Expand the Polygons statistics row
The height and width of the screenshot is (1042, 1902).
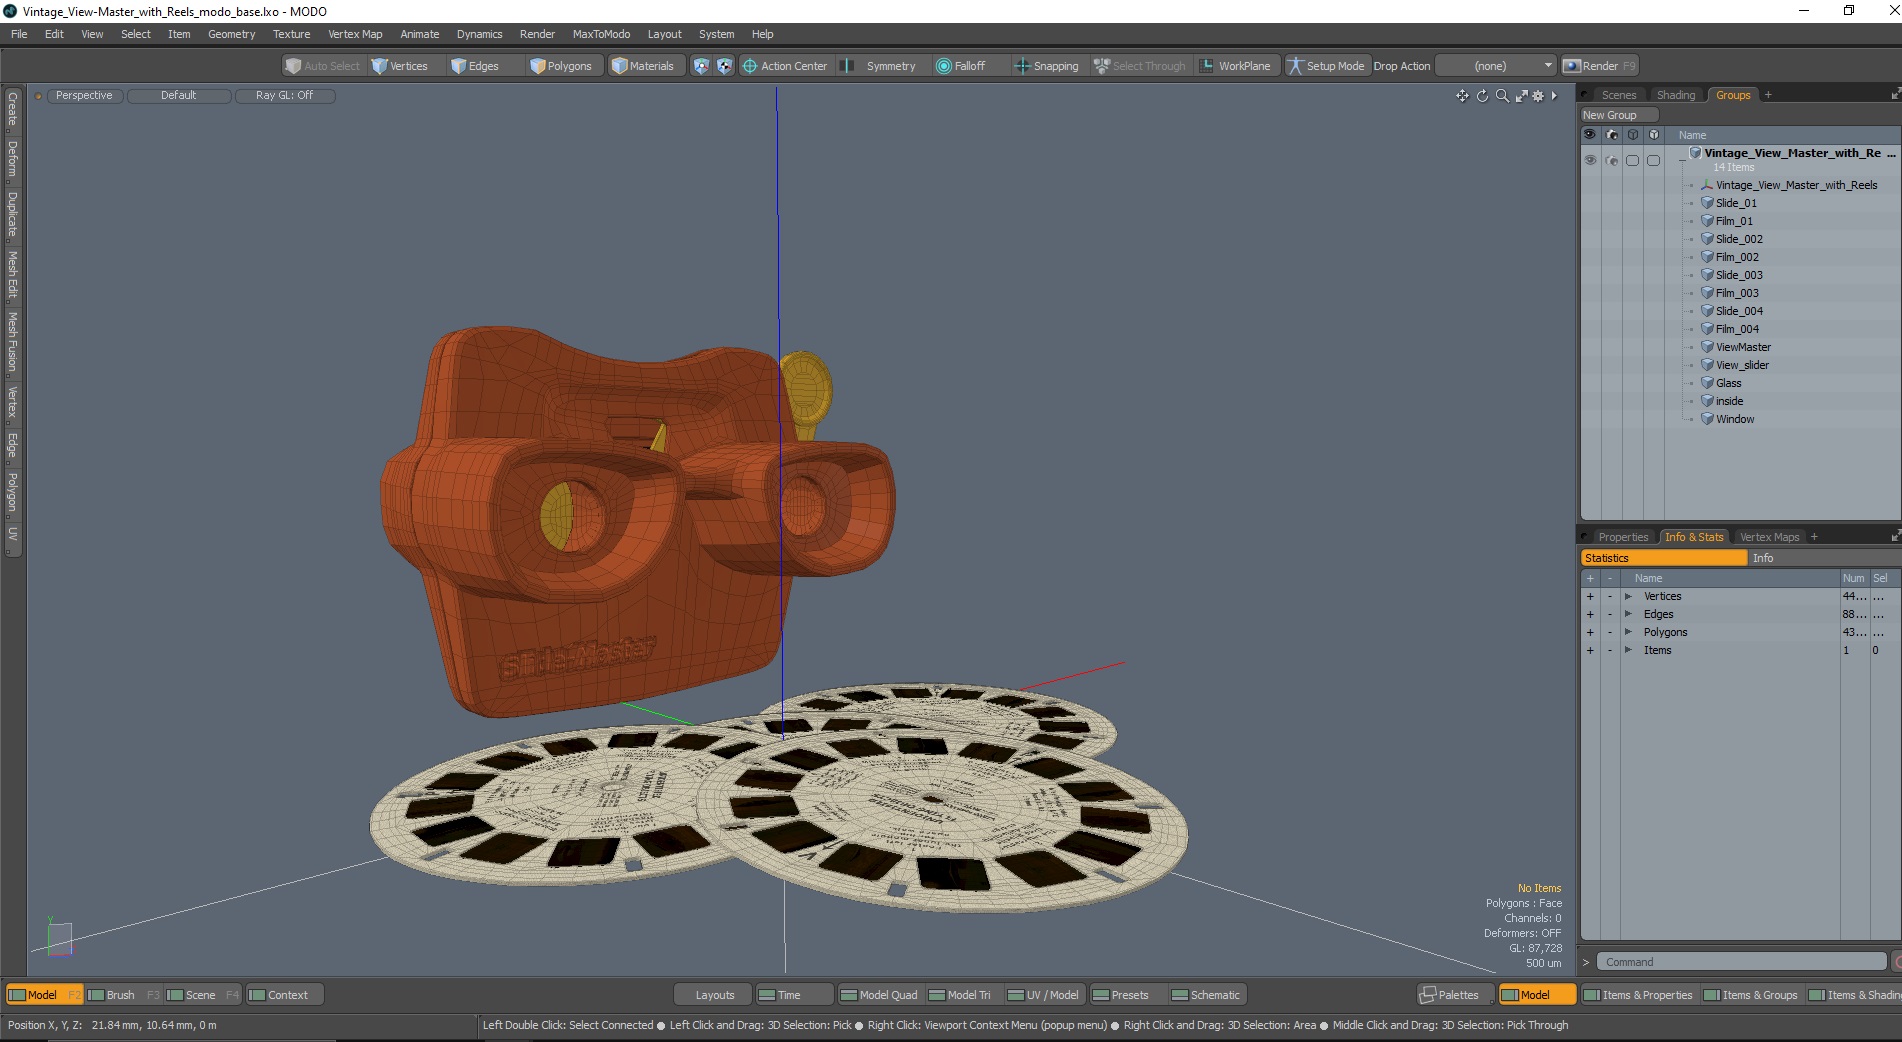pyautogui.click(x=1628, y=633)
